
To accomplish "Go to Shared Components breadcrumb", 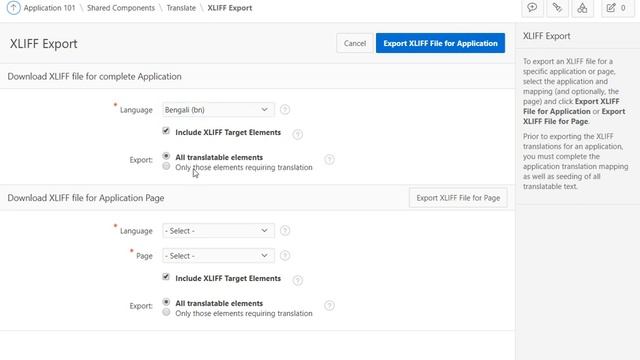I will [x=121, y=8].
